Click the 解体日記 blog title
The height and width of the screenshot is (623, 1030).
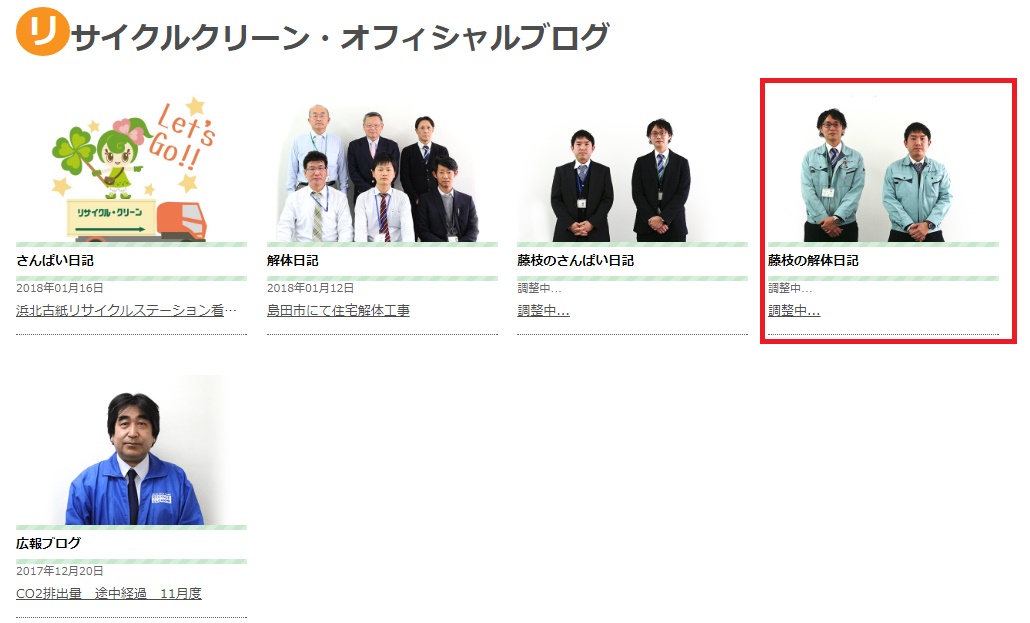click(293, 261)
